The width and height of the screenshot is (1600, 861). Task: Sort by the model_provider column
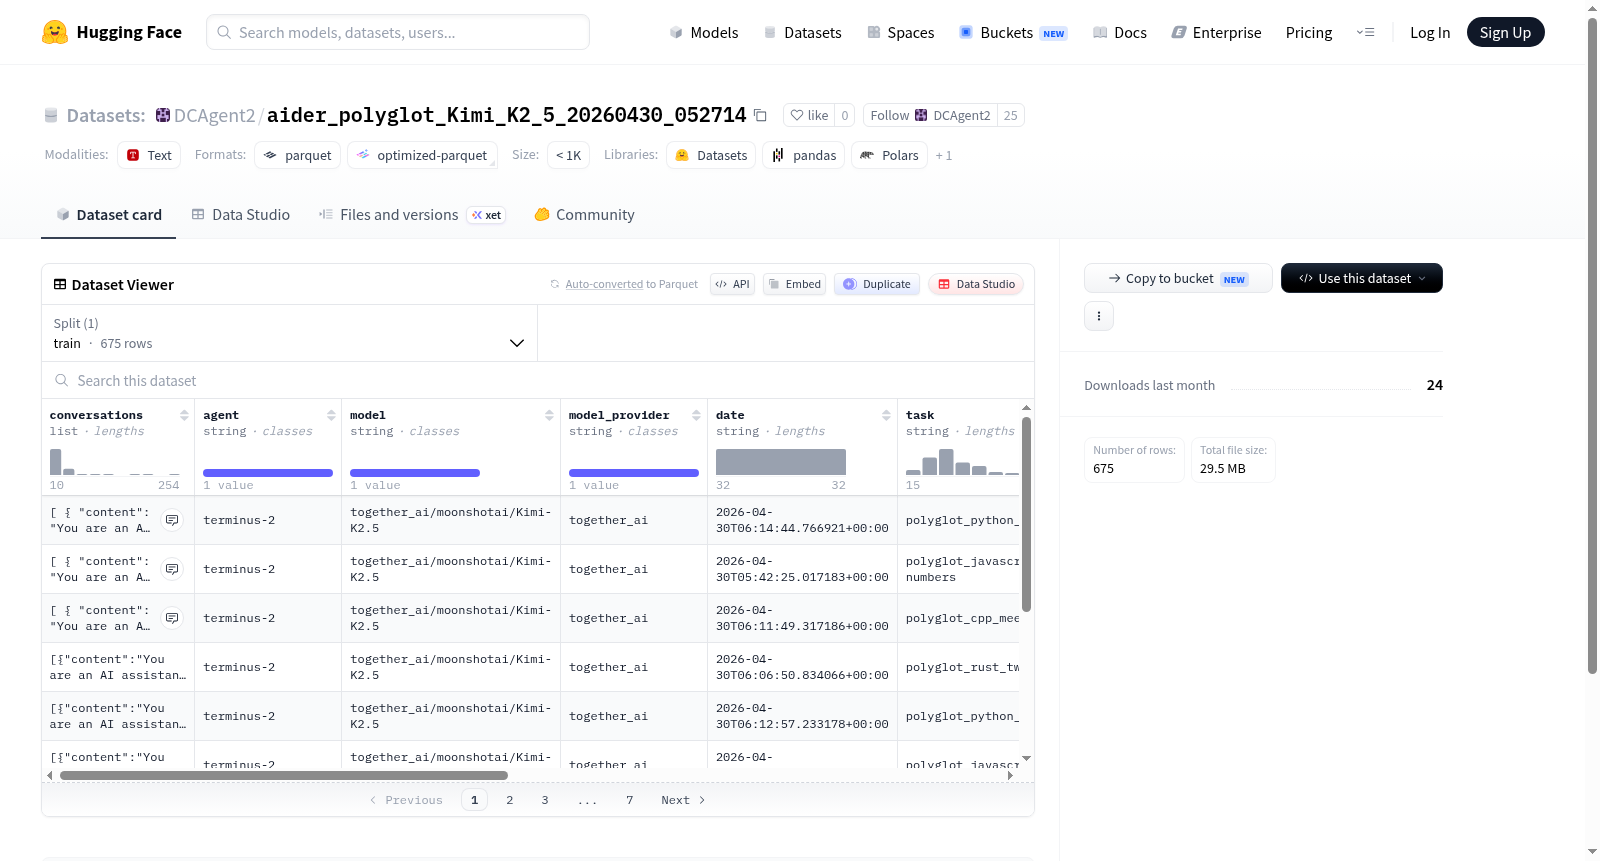coord(696,415)
